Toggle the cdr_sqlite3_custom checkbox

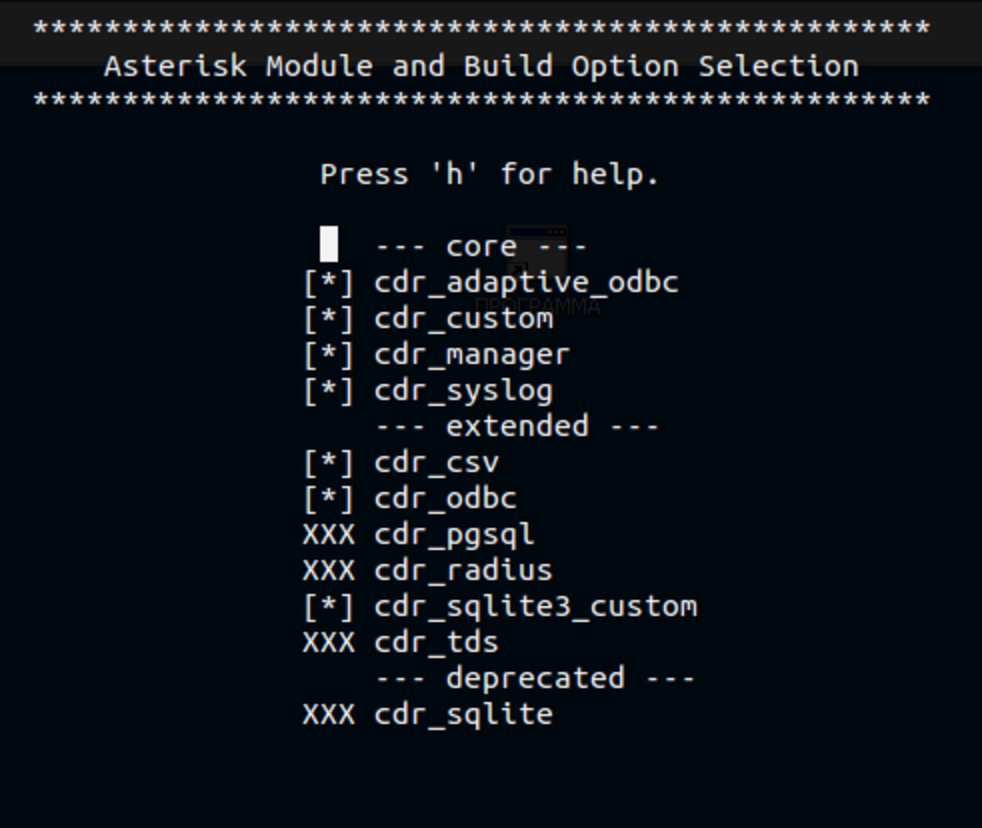point(329,607)
